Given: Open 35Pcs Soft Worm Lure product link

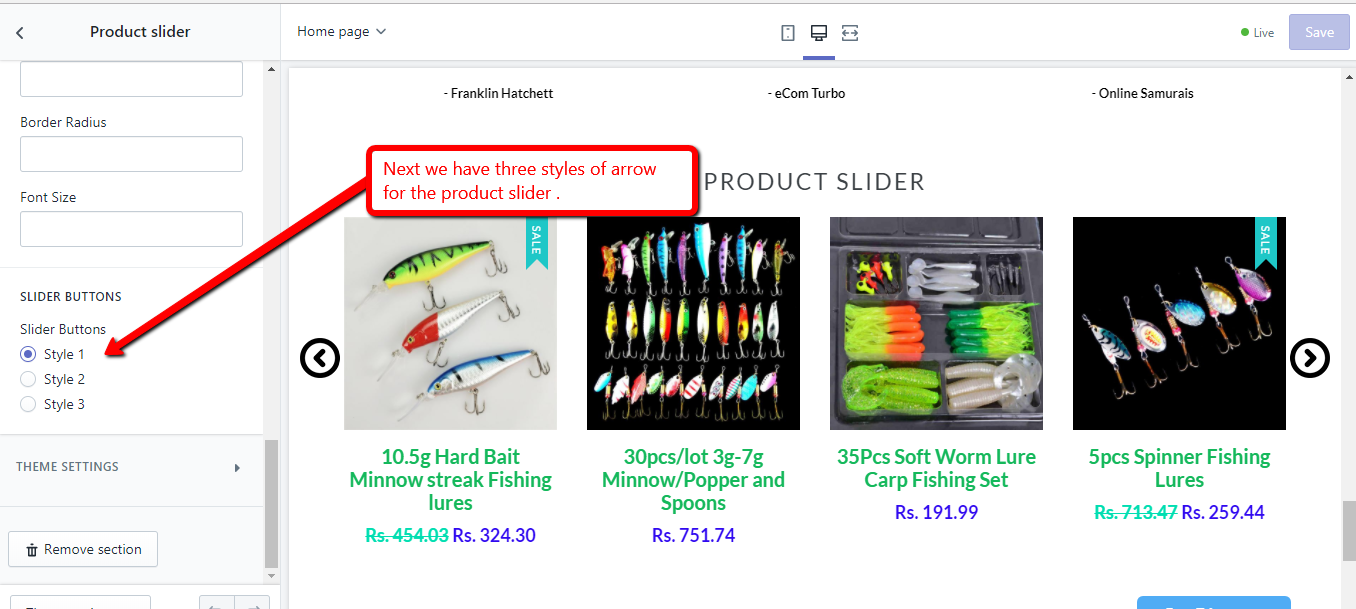Looking at the screenshot, I should click(x=936, y=468).
